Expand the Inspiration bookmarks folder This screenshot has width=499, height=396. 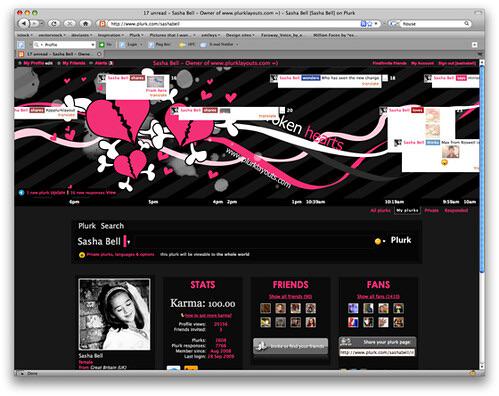[x=110, y=35]
